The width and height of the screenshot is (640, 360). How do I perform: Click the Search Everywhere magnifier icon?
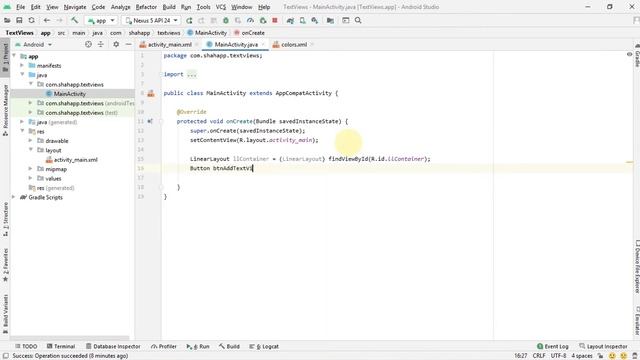point(358,20)
